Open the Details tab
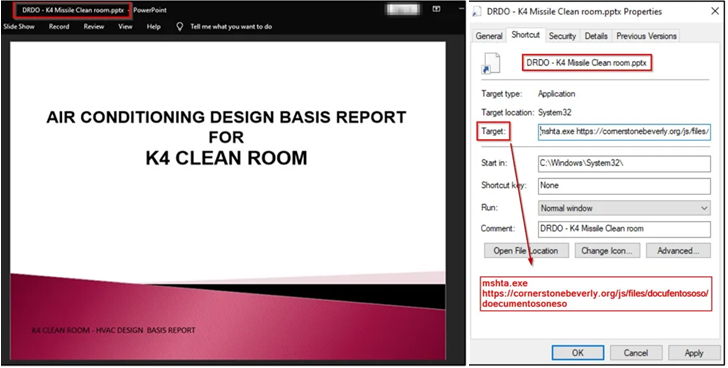Screen dimensions: 728x368 click(x=596, y=36)
